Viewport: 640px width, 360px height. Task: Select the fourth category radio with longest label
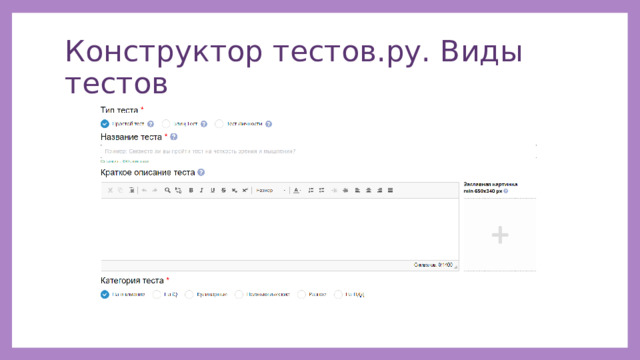[x=239, y=294]
